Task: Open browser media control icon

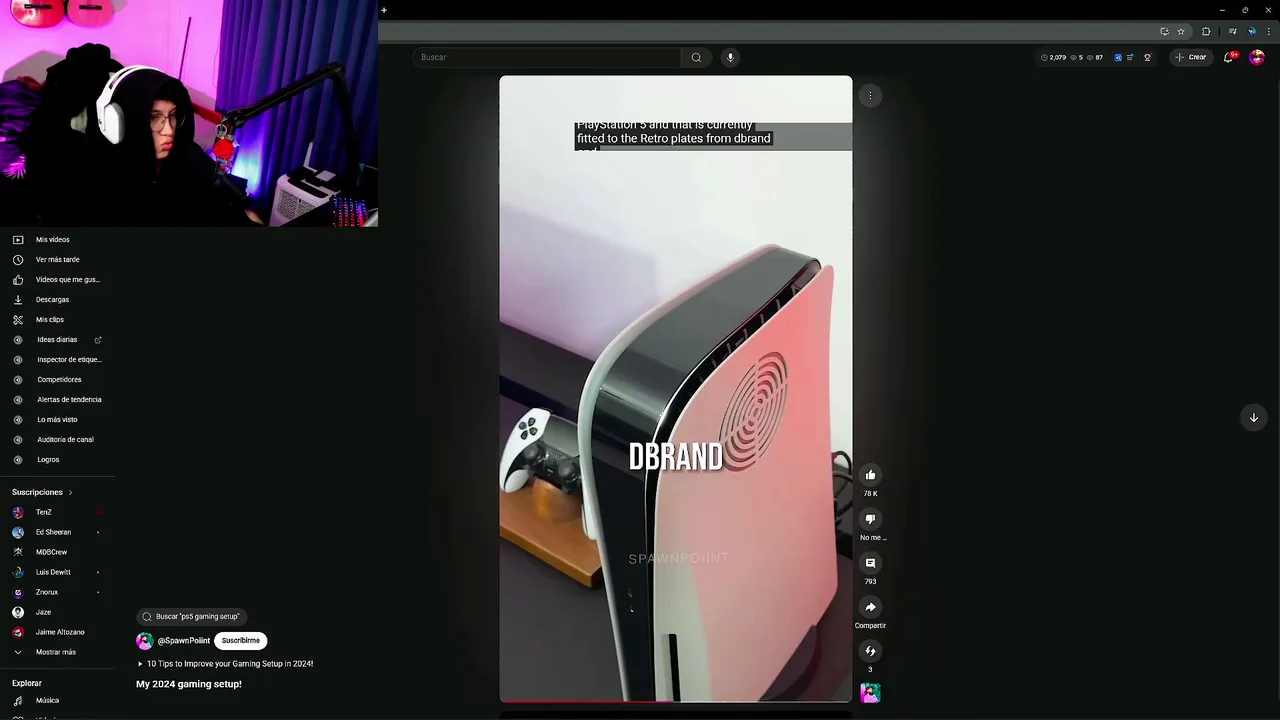Action: [1232, 31]
